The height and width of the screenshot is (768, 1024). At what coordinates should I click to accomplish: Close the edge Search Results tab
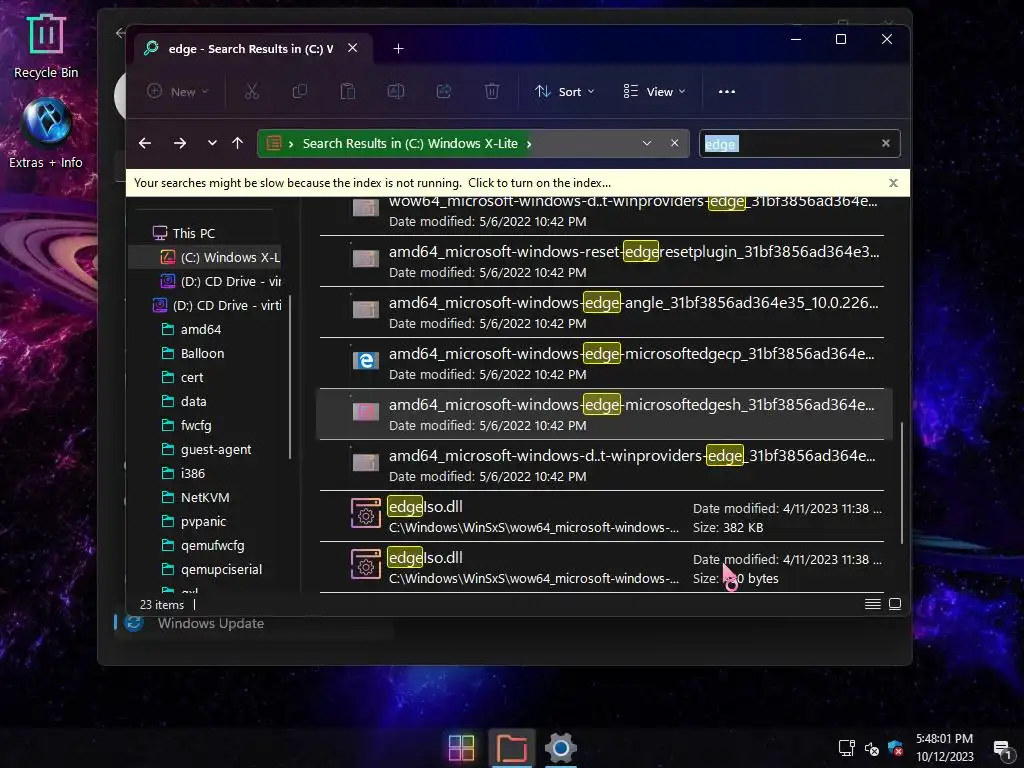353,48
